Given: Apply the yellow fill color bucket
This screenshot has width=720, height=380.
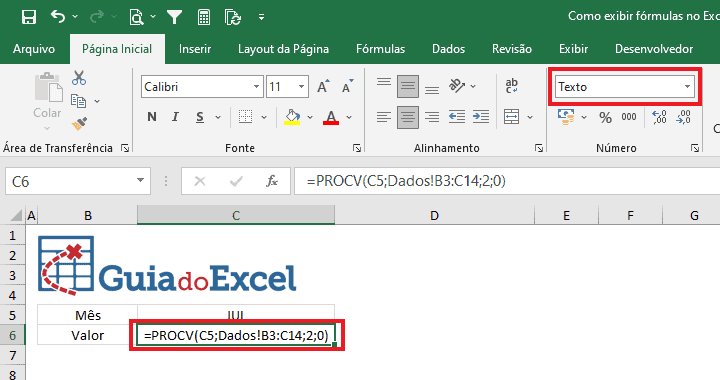Looking at the screenshot, I should point(292,117).
